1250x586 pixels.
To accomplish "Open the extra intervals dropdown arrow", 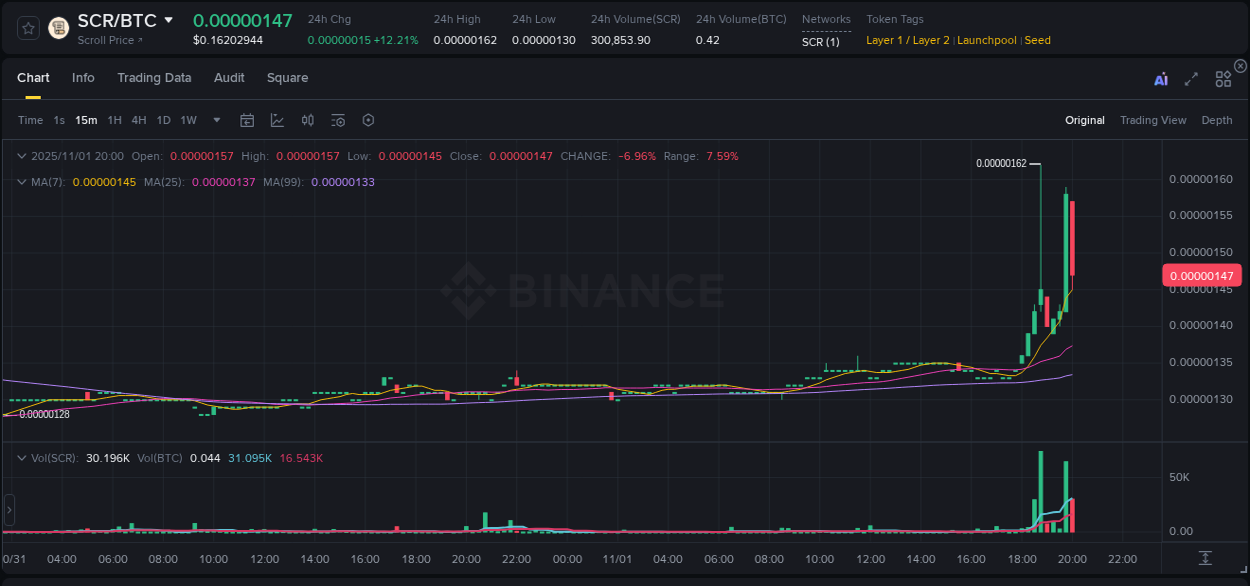I will 215,120.
